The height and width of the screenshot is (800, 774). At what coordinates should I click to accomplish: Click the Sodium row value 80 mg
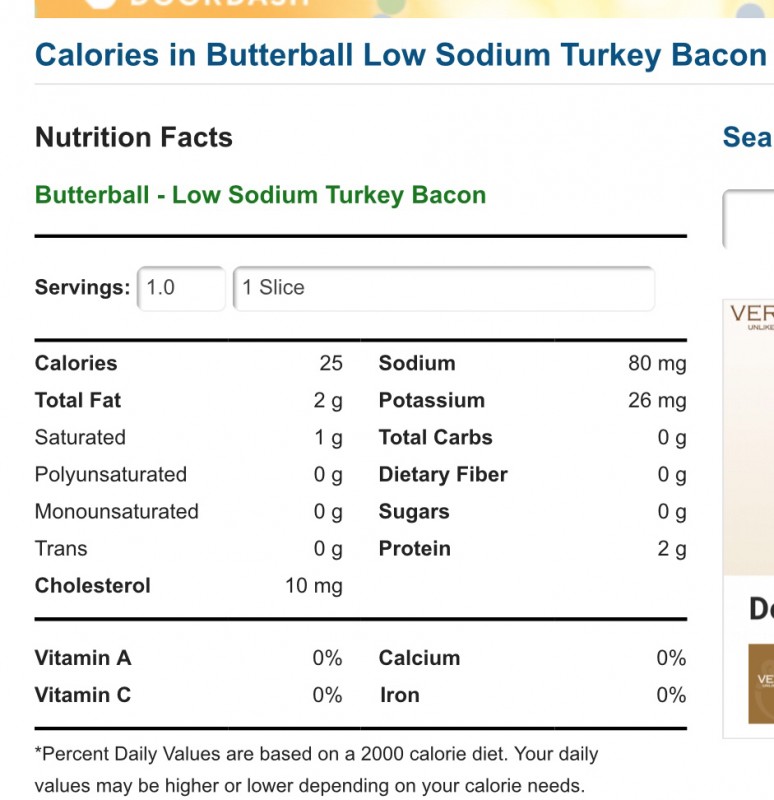point(657,364)
